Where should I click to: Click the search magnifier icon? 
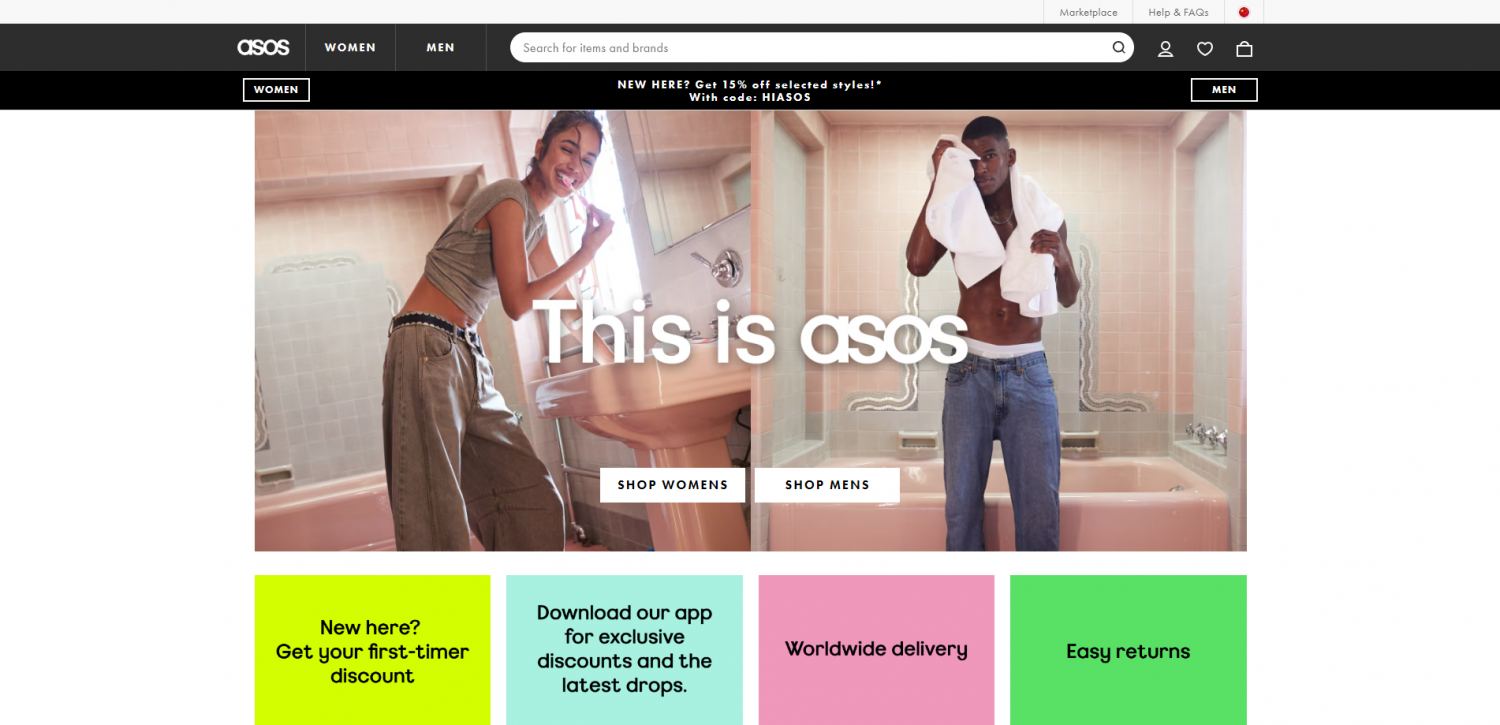point(1119,47)
